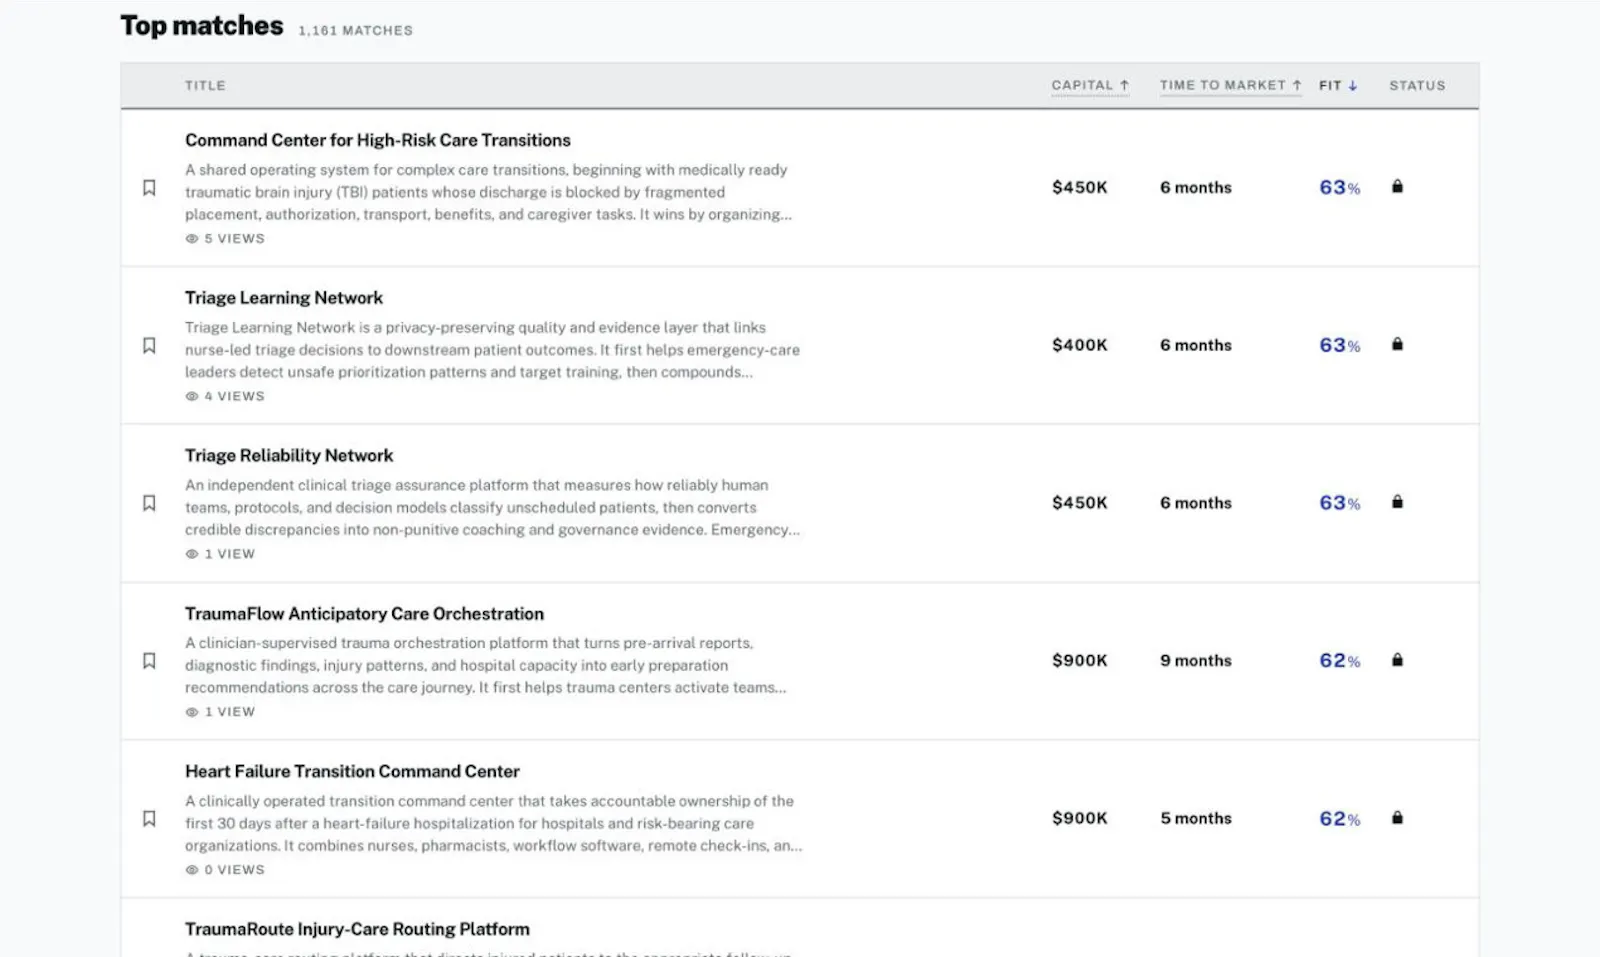
Task: Click the Status column header
Action: click(x=1417, y=85)
